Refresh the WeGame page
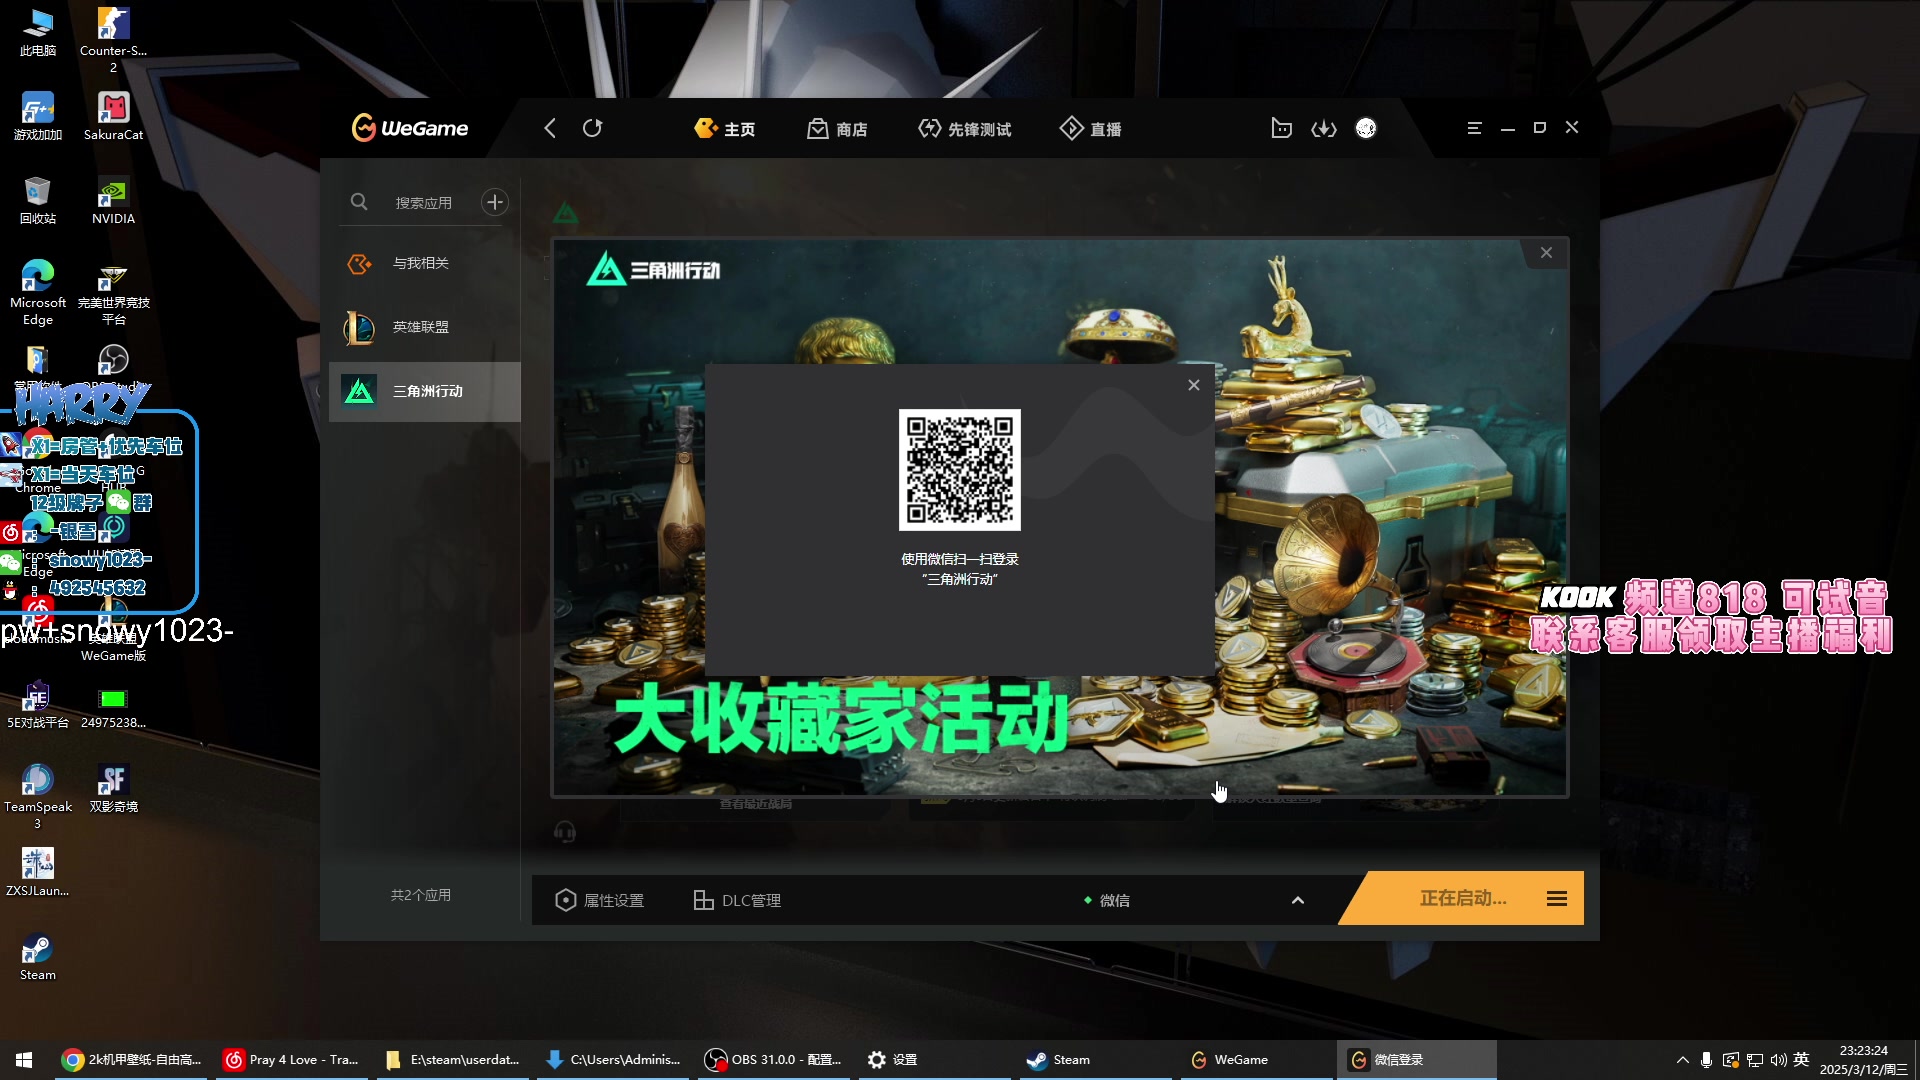The height and width of the screenshot is (1080, 1920). tap(593, 128)
